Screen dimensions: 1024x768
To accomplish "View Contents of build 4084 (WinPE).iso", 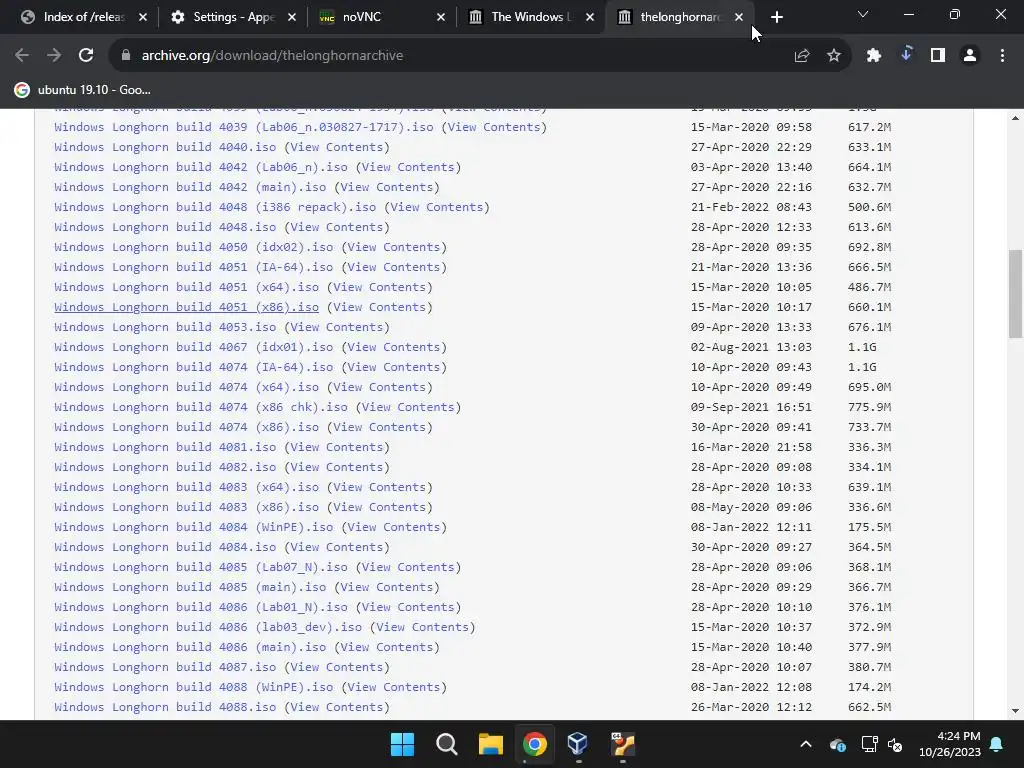I will pos(394,527).
